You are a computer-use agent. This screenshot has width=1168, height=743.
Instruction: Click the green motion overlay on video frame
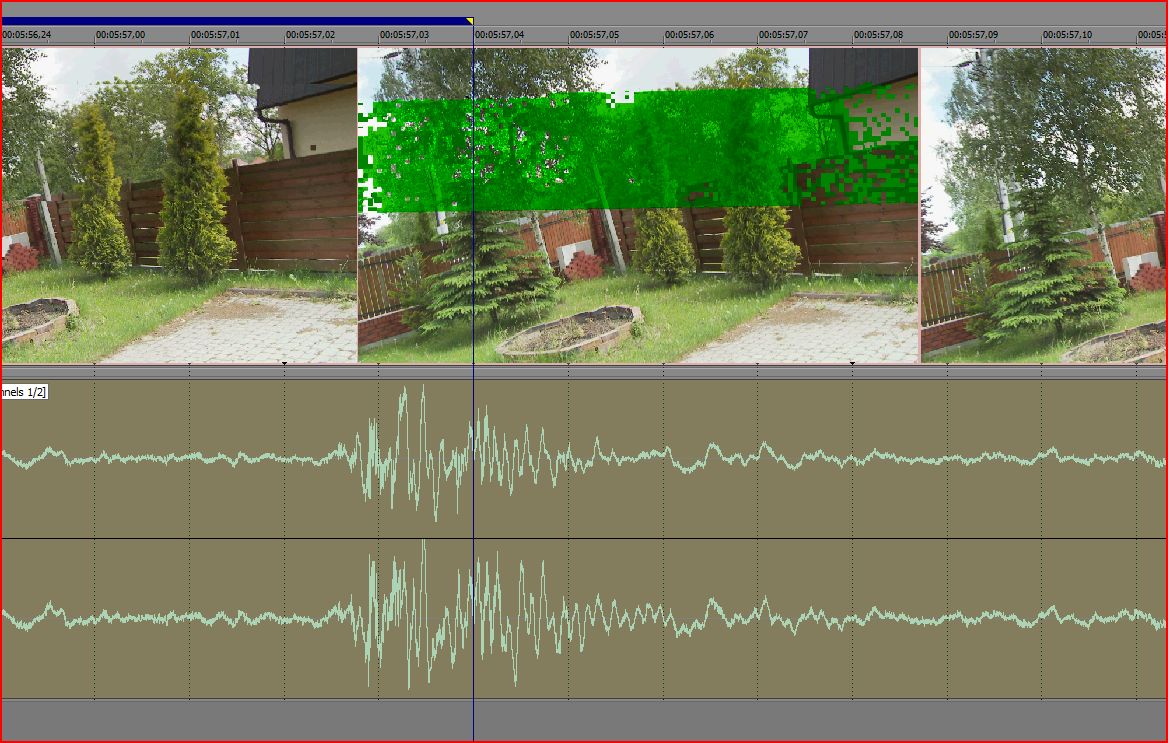[x=638, y=151]
